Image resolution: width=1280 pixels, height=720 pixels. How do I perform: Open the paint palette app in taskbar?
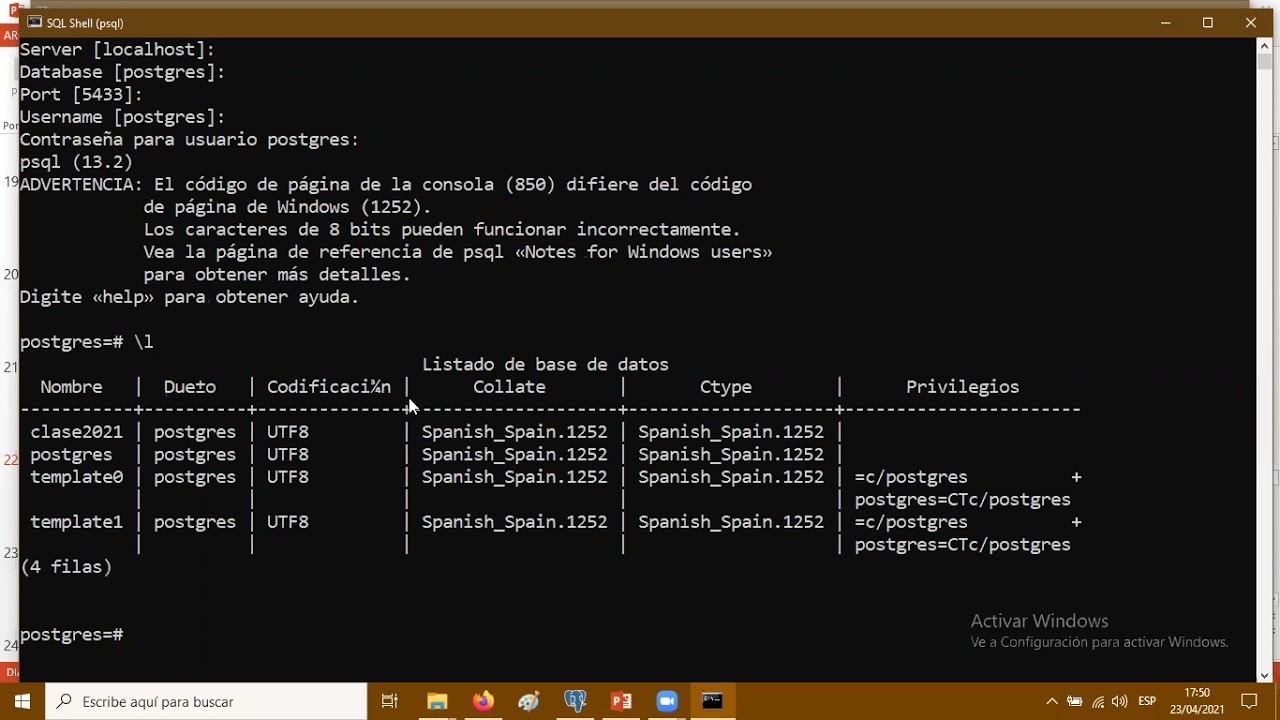[529, 702]
